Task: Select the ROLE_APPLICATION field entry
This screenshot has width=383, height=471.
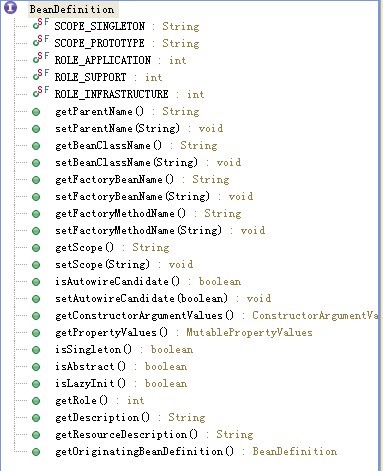Action: (x=120, y=60)
